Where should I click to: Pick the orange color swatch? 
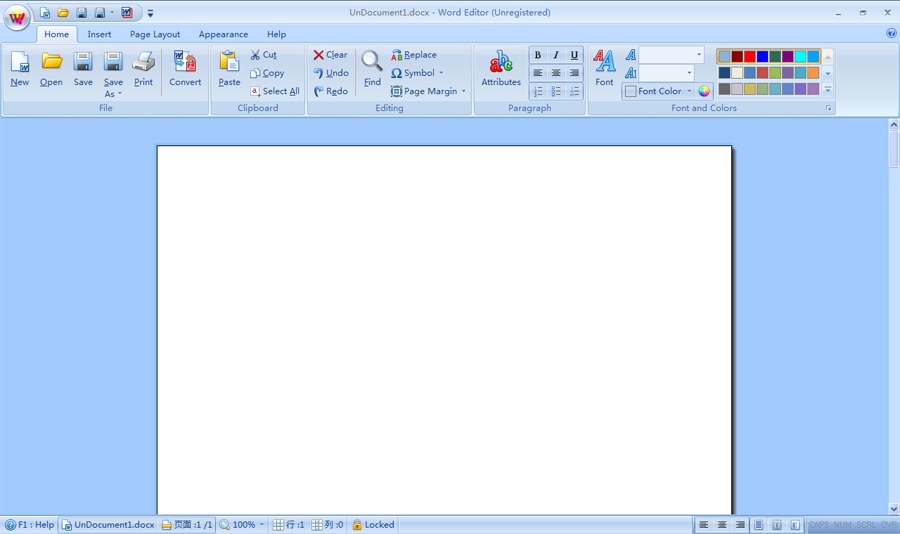[813, 72]
